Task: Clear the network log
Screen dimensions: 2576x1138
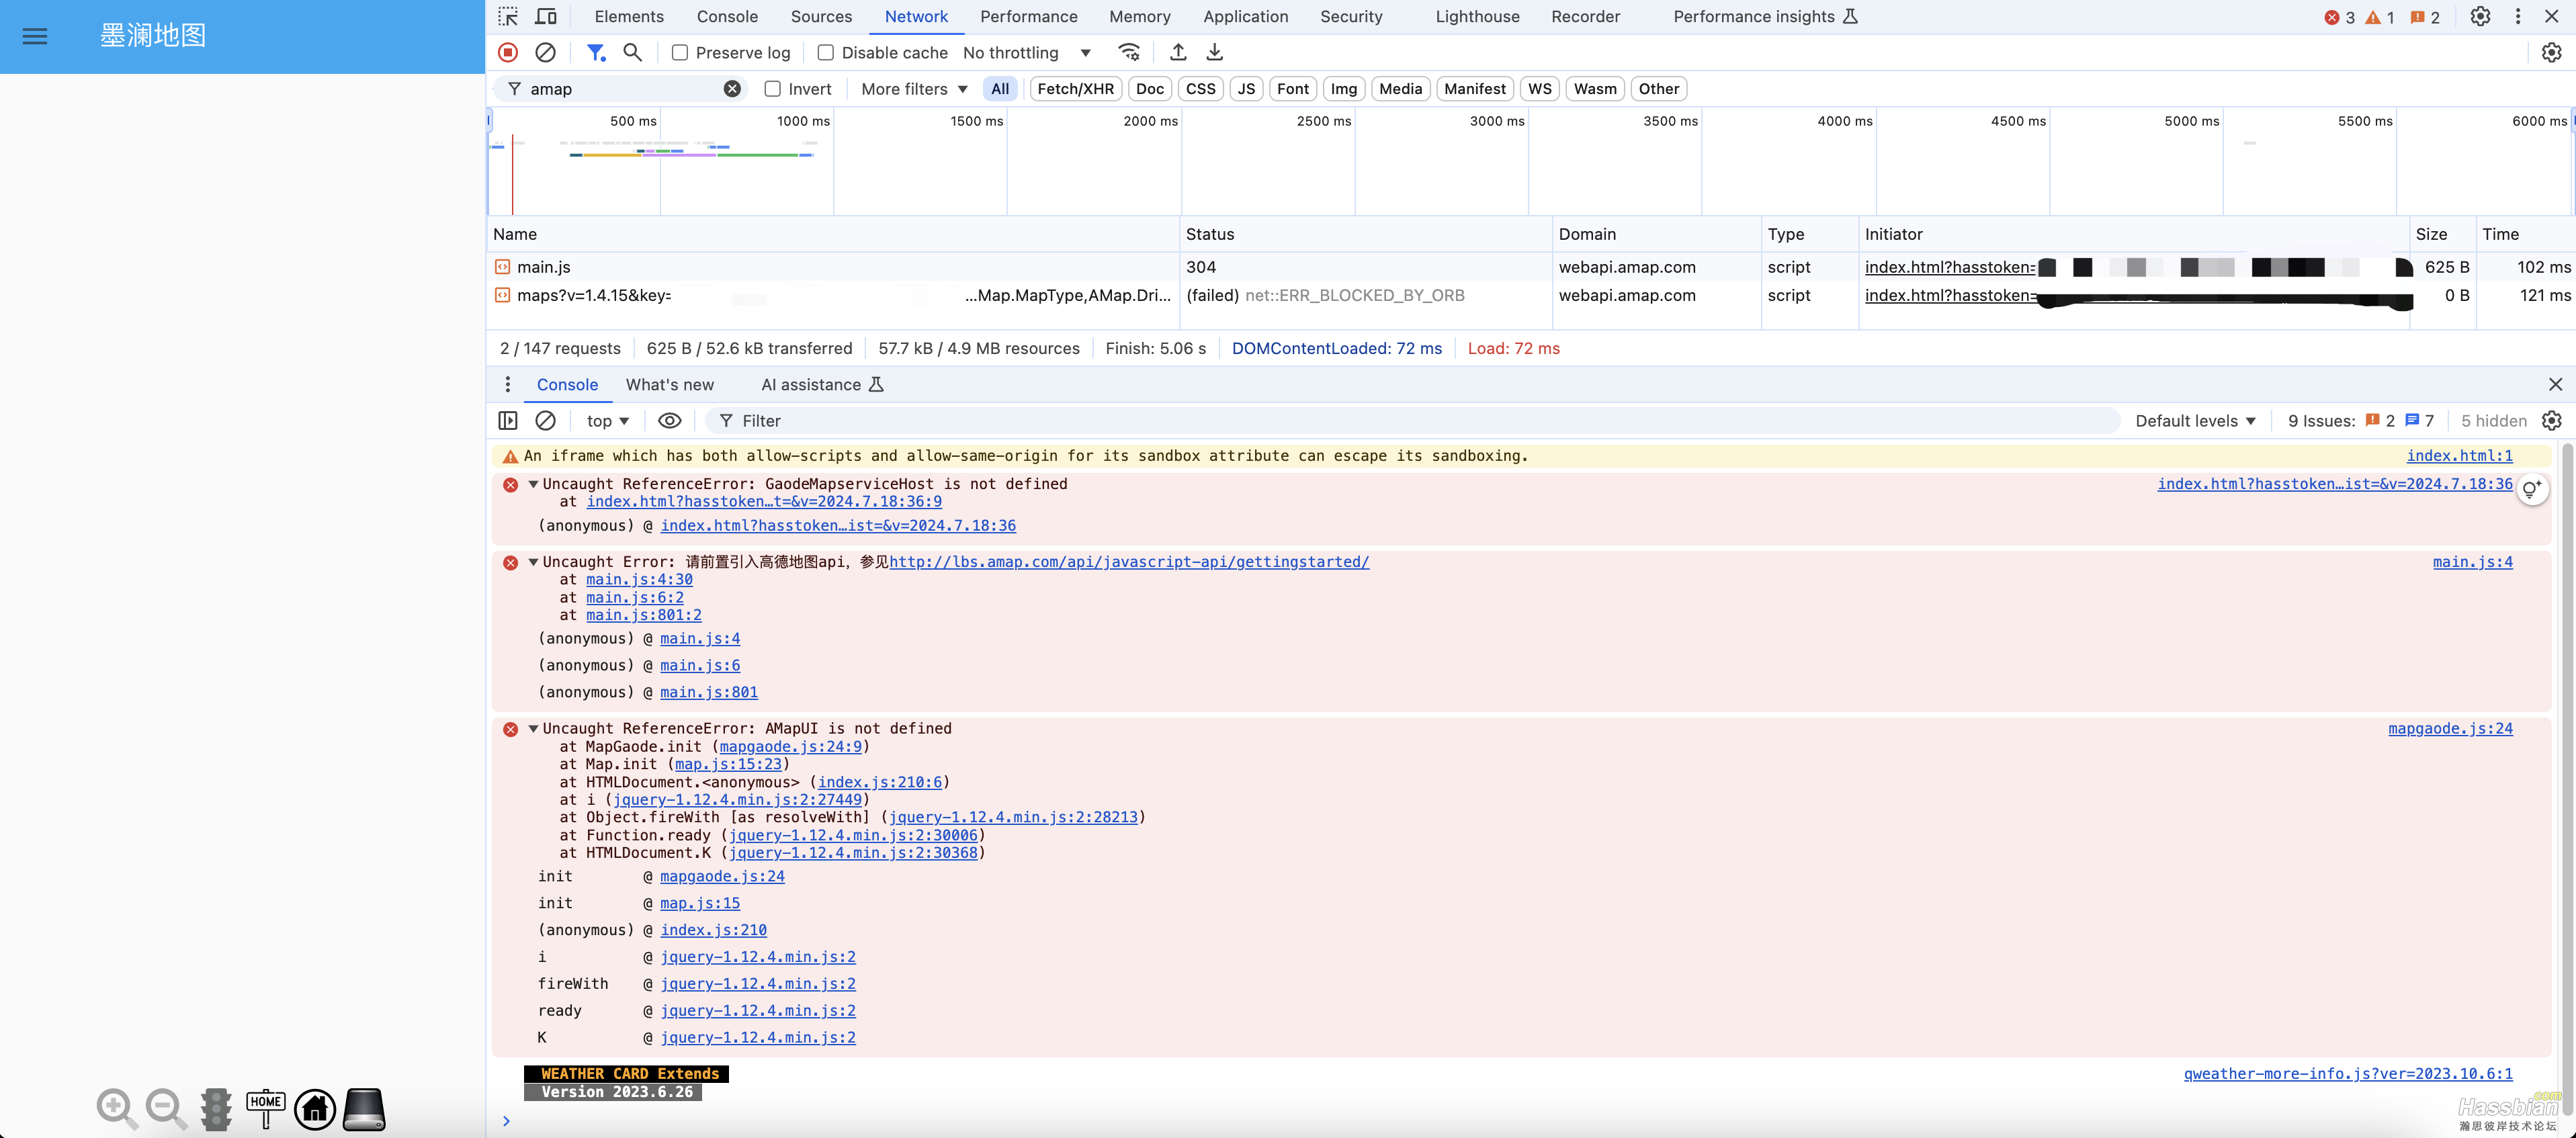Action: pyautogui.click(x=545, y=52)
